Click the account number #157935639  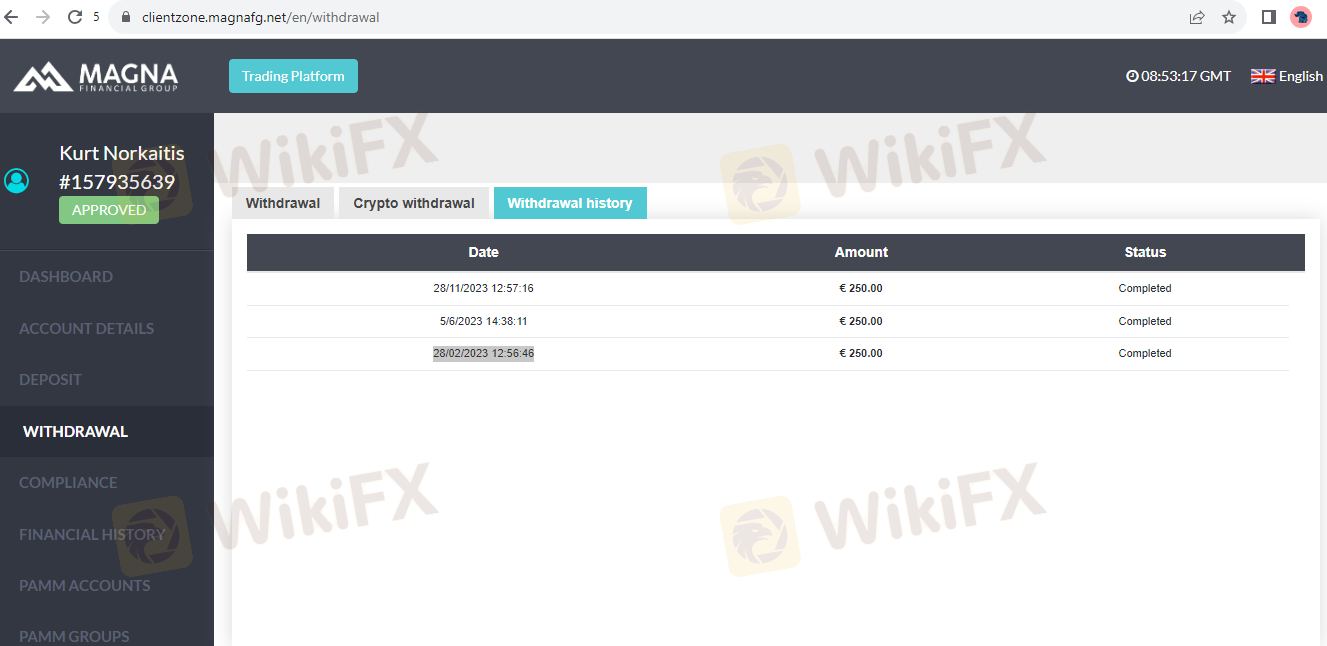pyautogui.click(x=117, y=182)
